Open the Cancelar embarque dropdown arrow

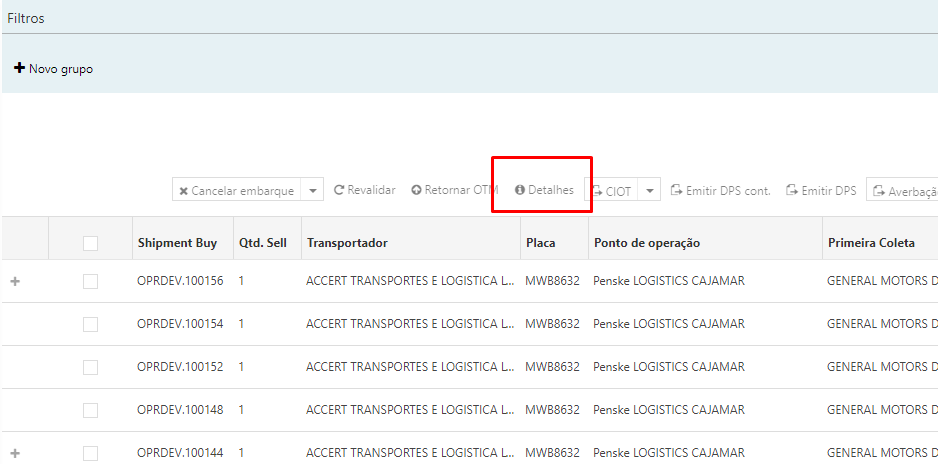(313, 190)
